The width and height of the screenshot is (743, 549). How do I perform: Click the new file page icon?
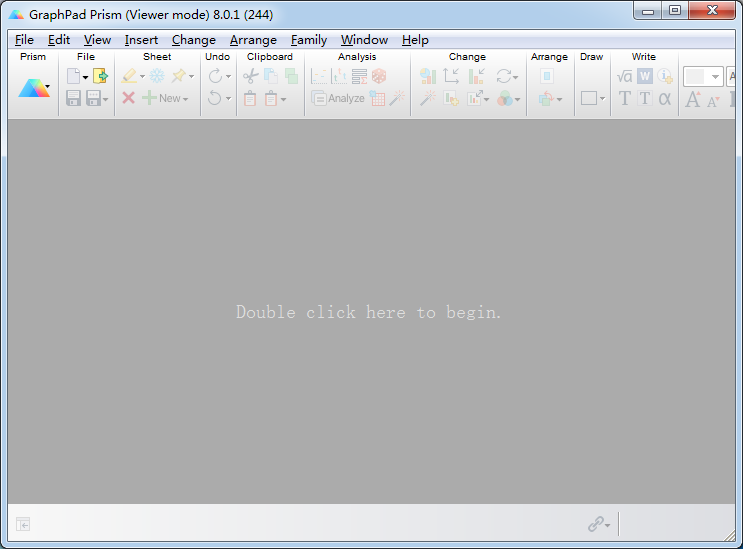73,76
